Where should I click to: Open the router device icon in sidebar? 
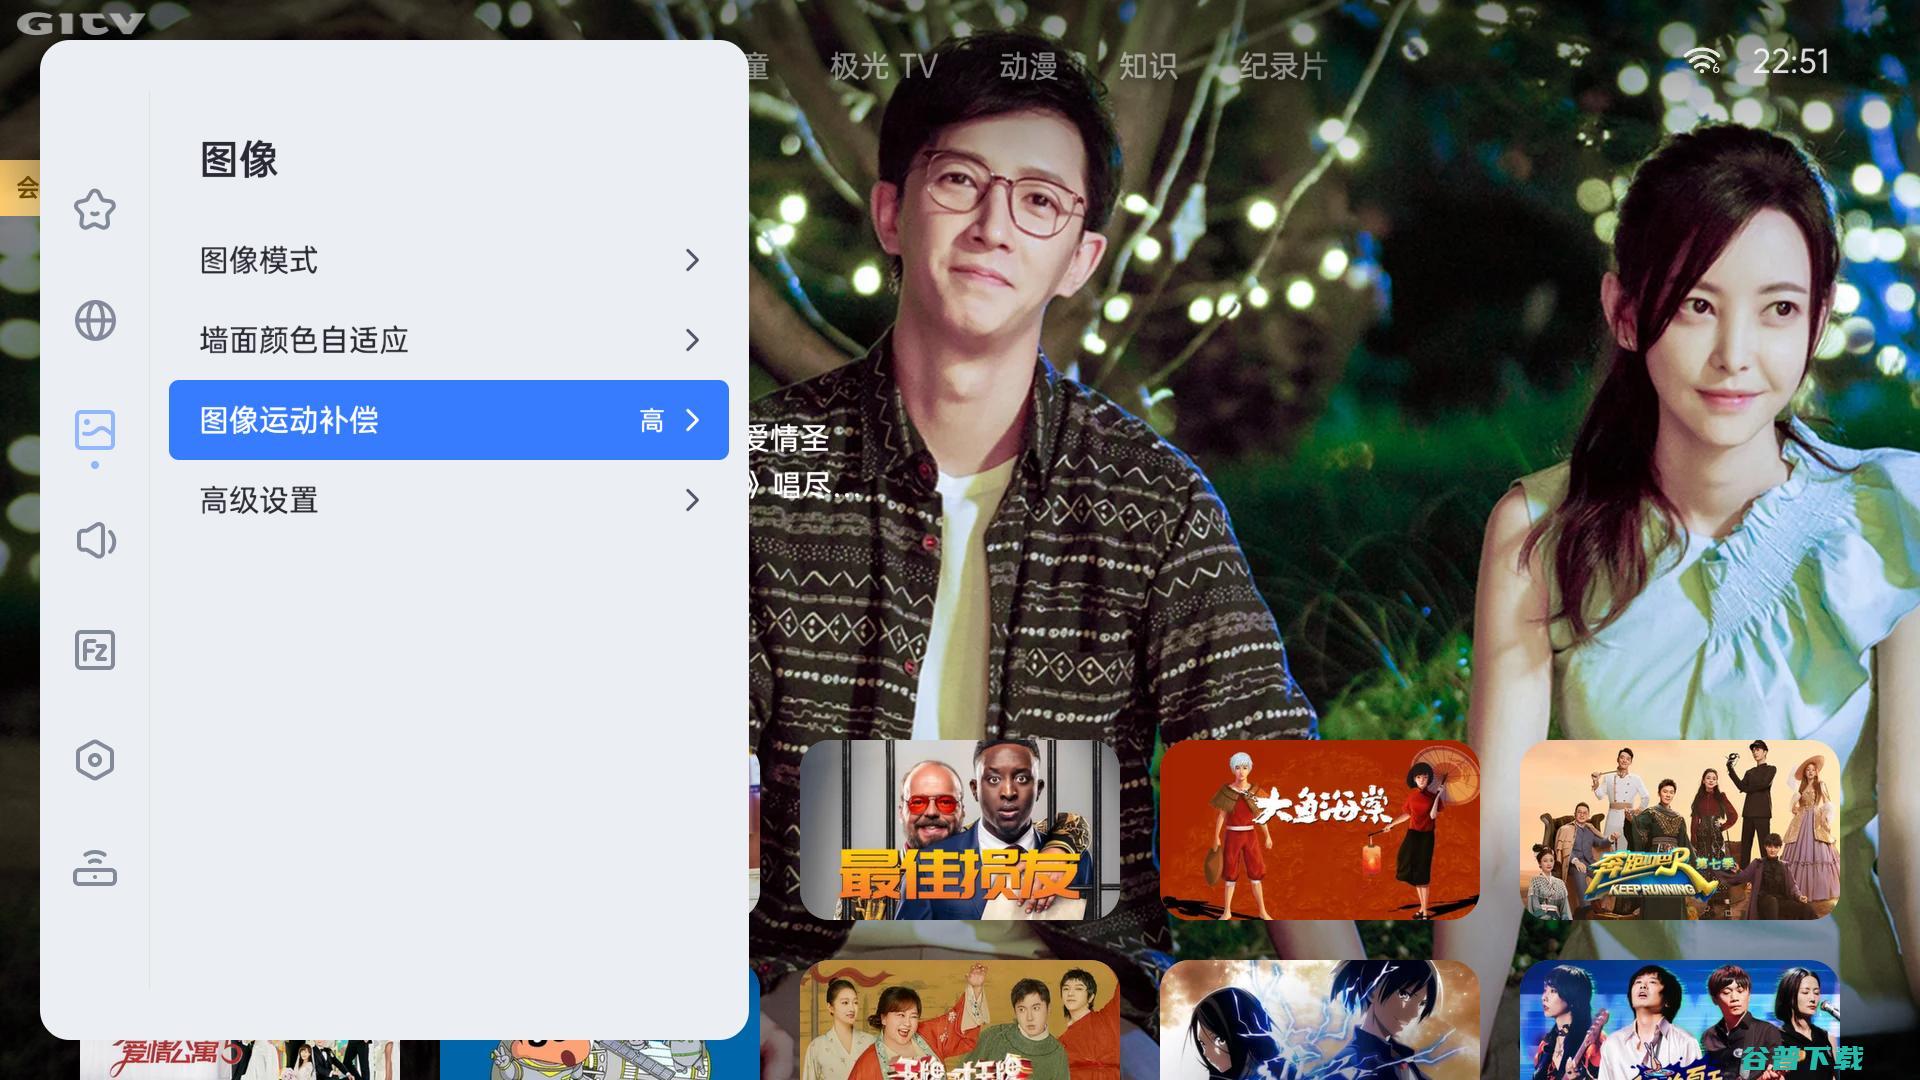[95, 867]
